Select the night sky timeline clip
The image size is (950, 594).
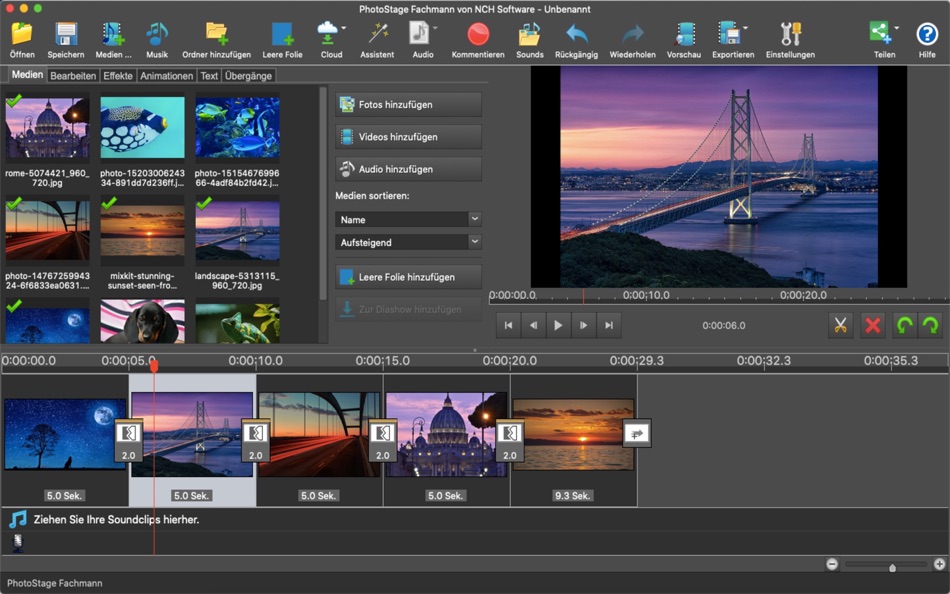[65, 440]
